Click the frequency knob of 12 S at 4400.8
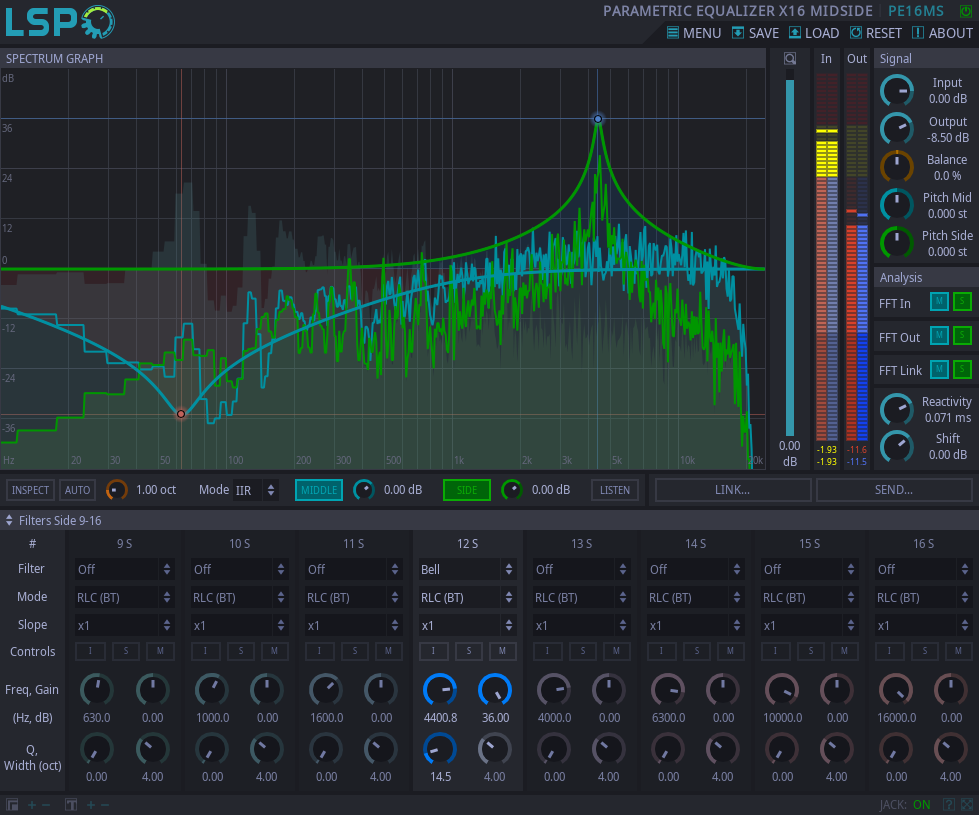This screenshot has width=979, height=815. click(440, 690)
